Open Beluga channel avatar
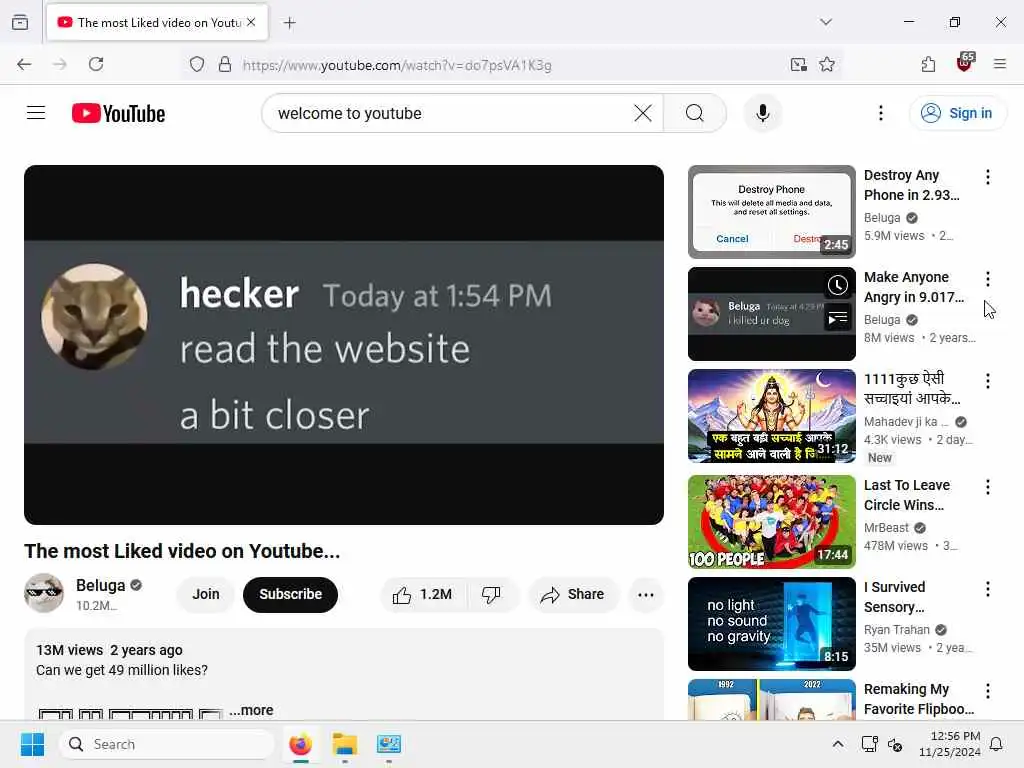Screen dimensions: 1024x768 (44, 593)
